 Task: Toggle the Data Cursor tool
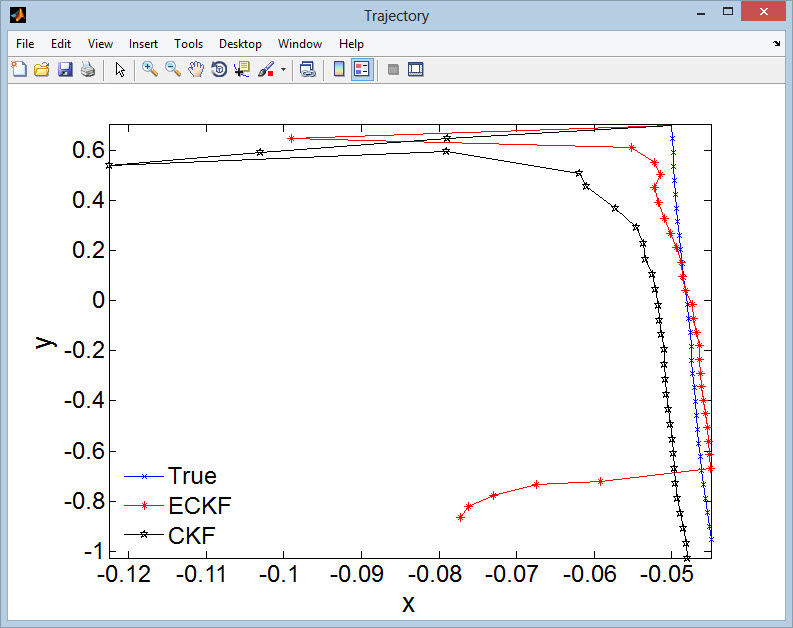point(242,69)
